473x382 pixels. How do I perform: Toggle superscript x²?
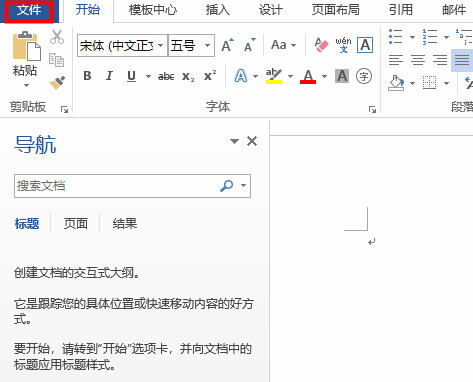coord(210,76)
